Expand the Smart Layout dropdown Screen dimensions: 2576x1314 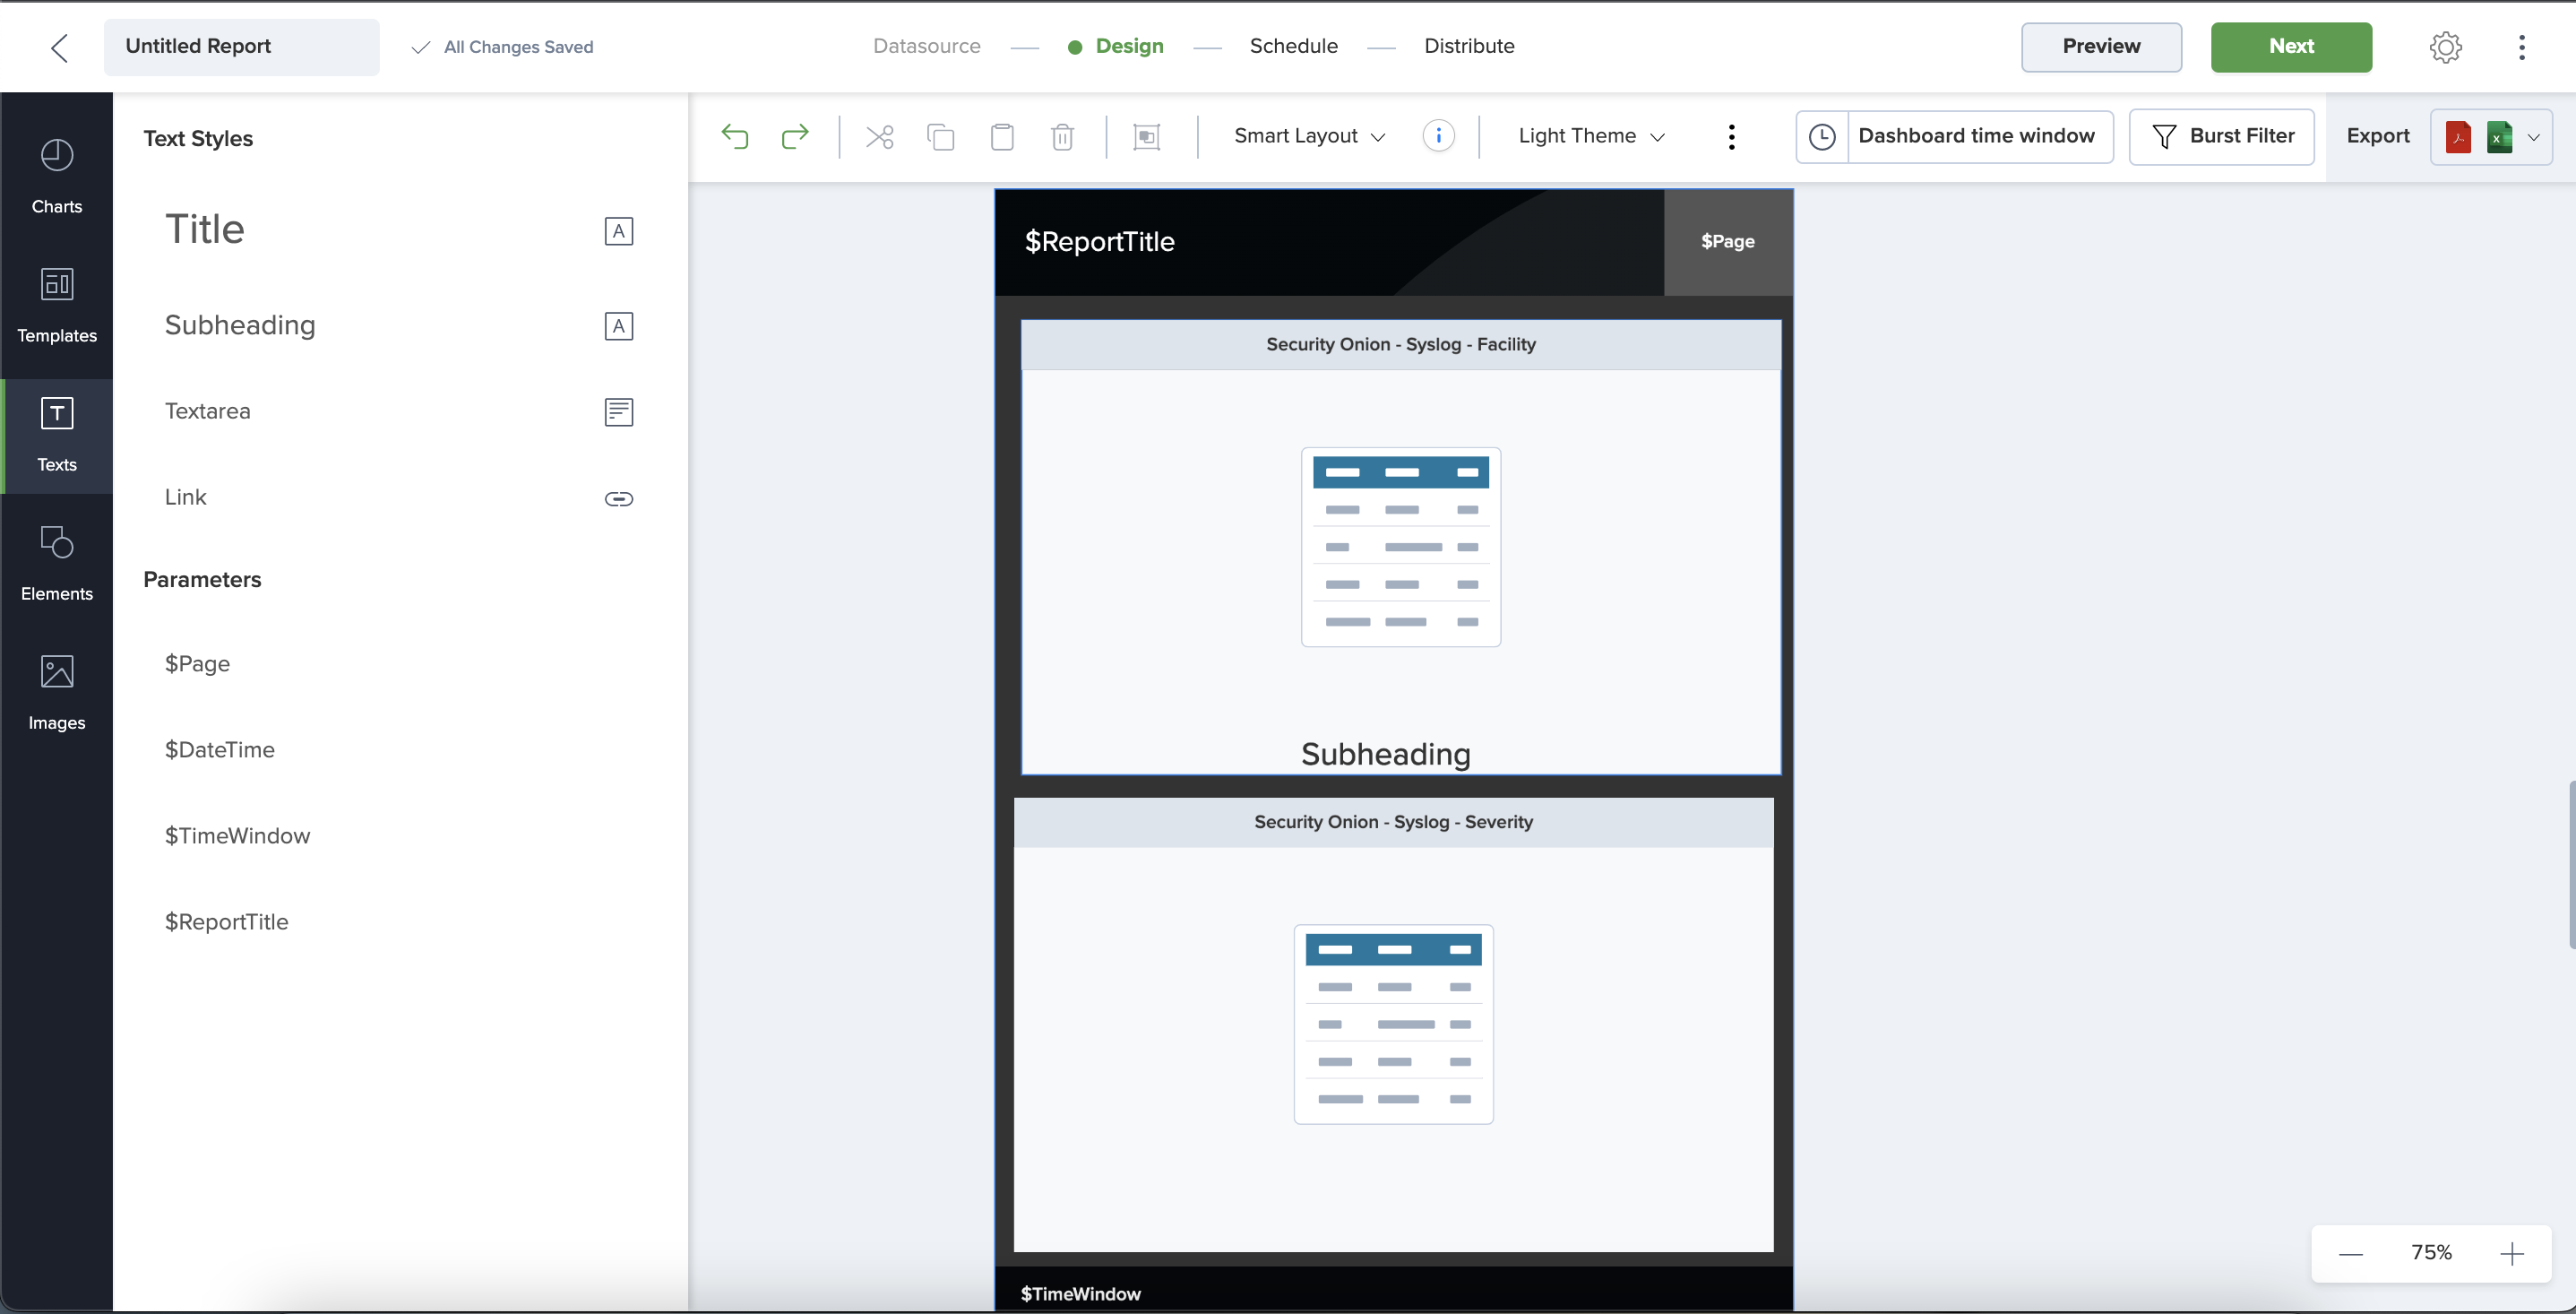click(1309, 136)
